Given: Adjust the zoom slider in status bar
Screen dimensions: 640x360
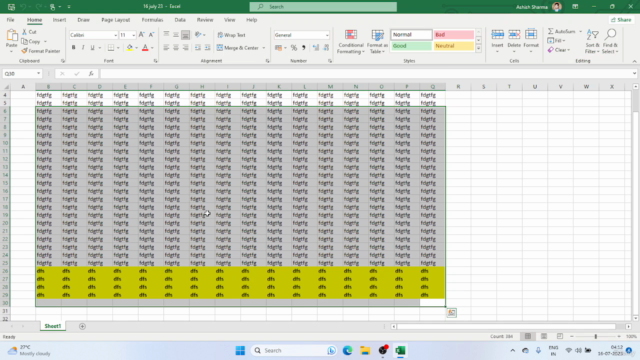Looking at the screenshot, I should point(596,336).
